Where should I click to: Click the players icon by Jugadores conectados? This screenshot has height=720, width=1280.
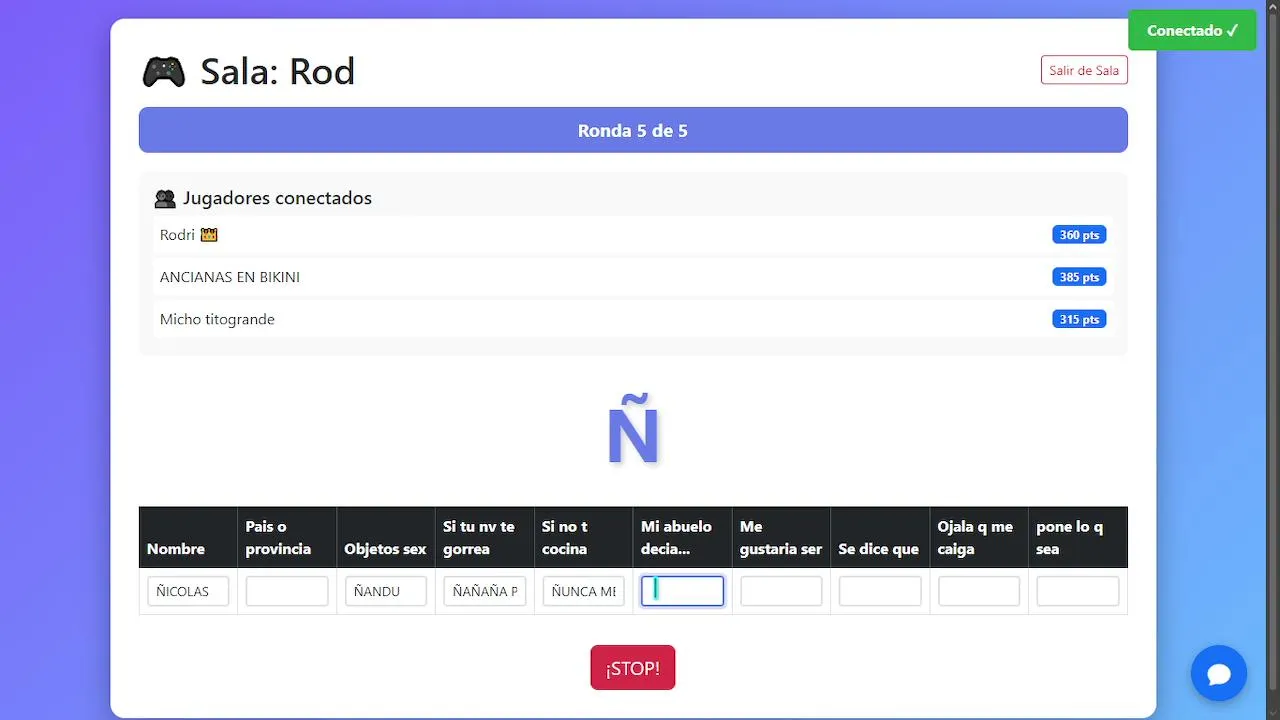point(165,198)
